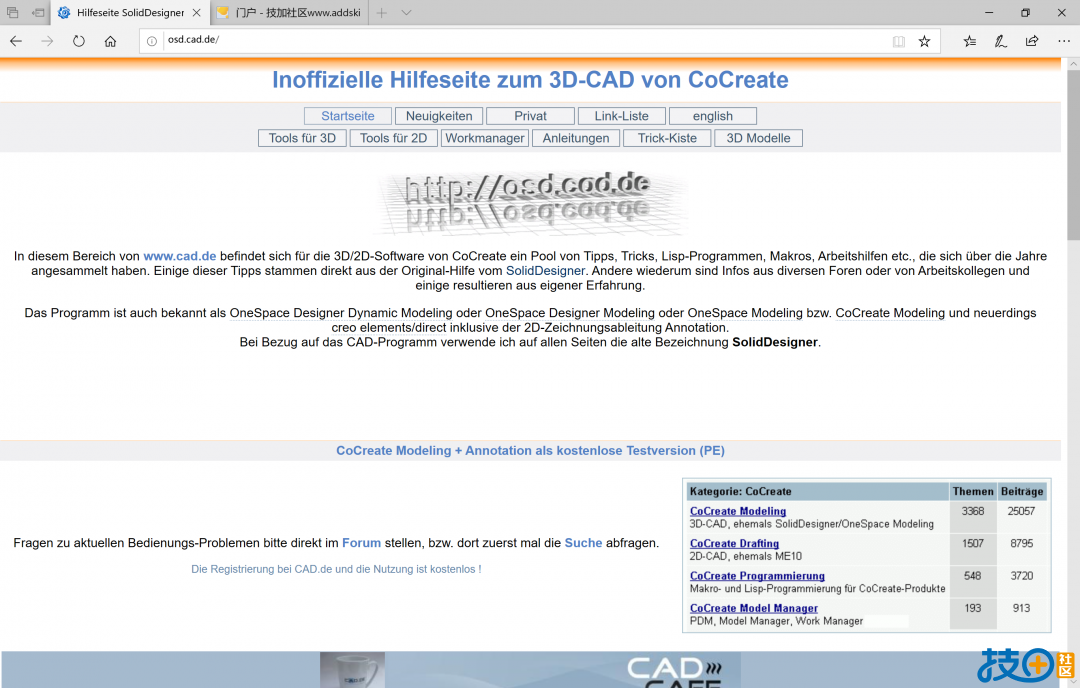
Task: Open the Suche link
Action: pyautogui.click(x=583, y=543)
